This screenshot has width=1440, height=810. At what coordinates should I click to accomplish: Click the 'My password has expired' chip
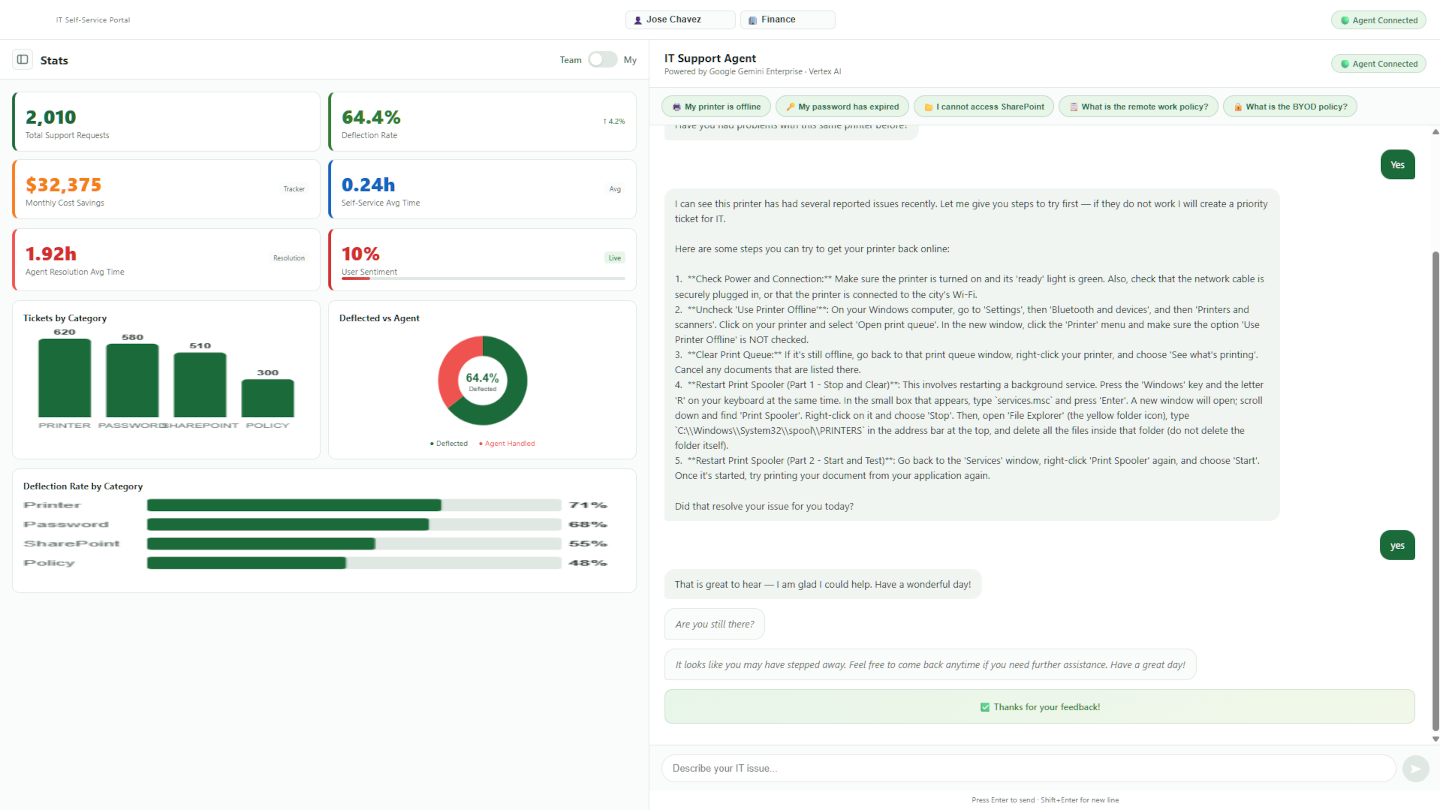[x=842, y=107]
